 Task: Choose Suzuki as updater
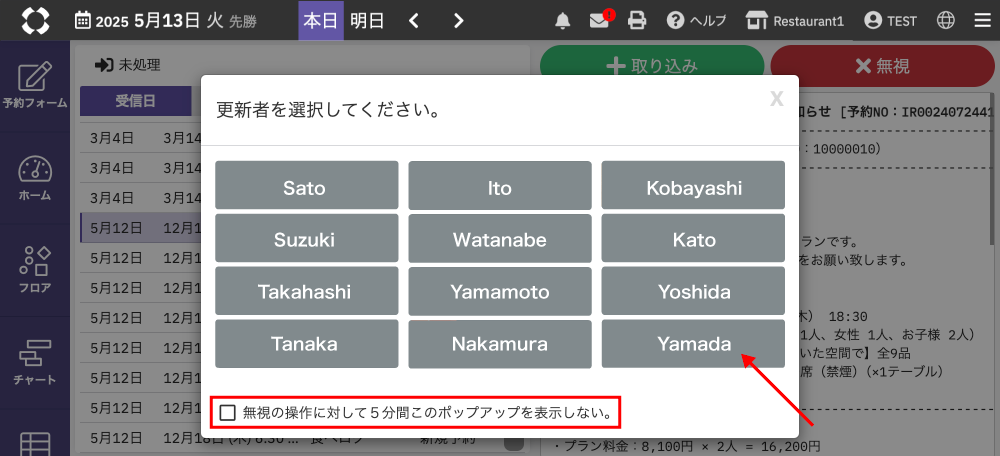(x=307, y=238)
